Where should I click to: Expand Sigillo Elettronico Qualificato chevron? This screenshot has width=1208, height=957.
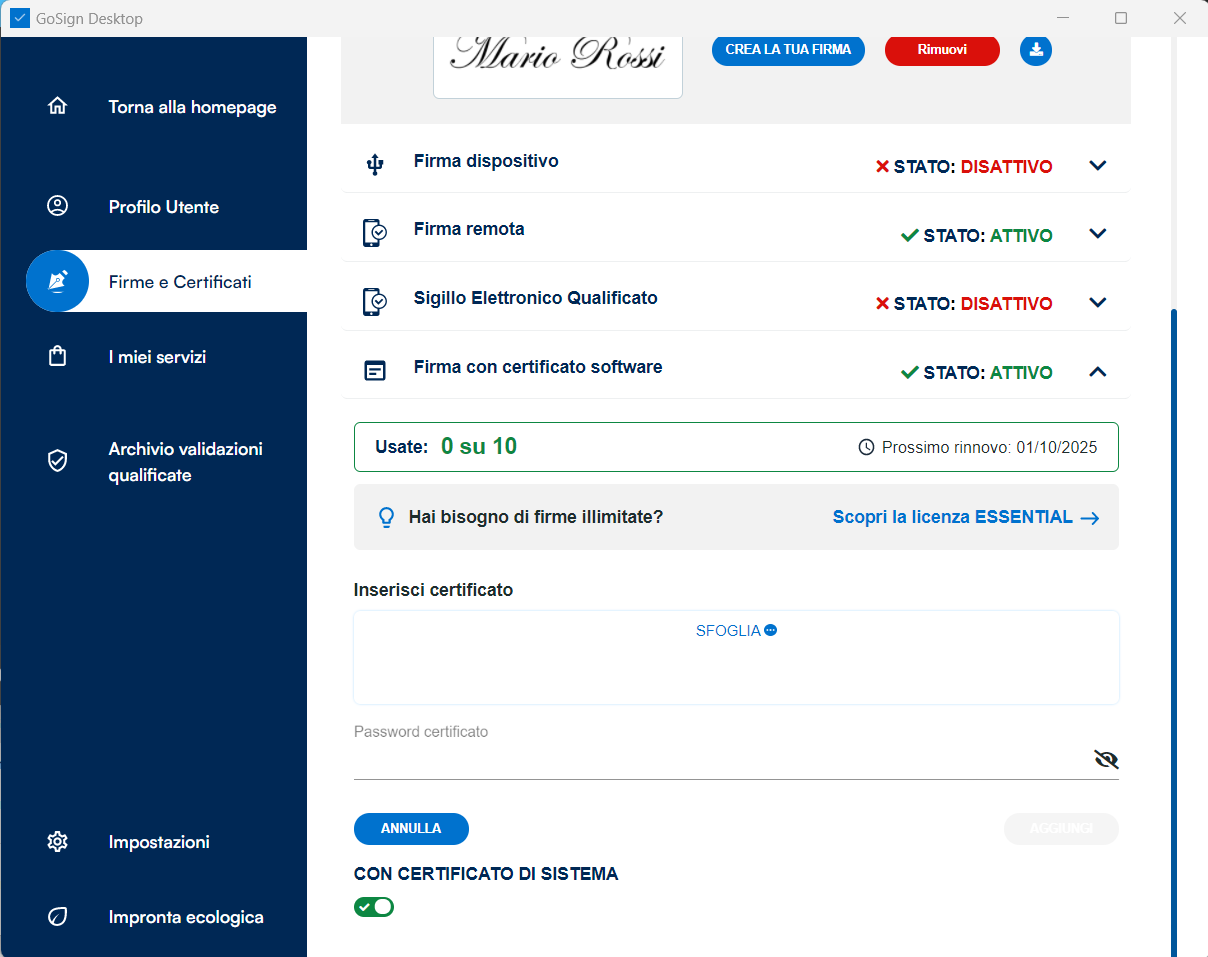pyautogui.click(x=1097, y=303)
